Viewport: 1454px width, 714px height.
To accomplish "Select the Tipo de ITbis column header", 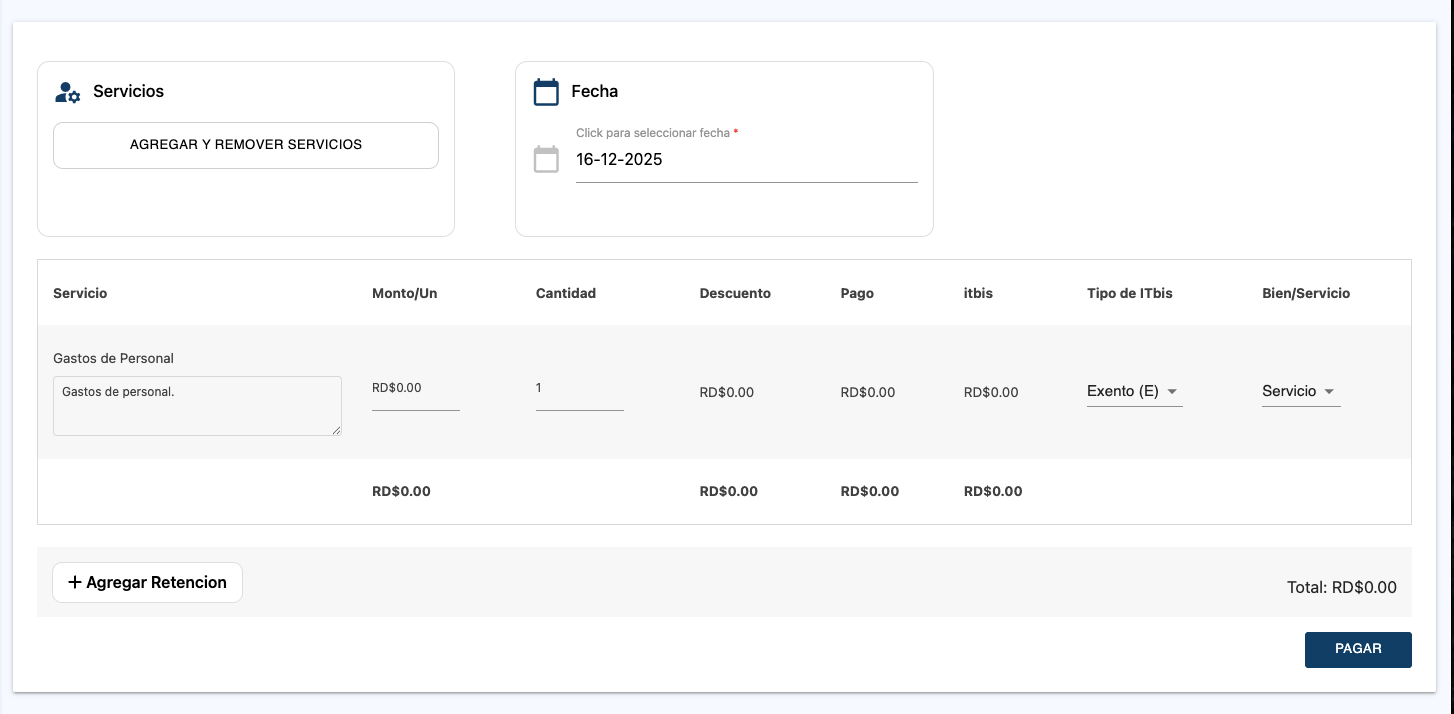I will pos(1129,293).
